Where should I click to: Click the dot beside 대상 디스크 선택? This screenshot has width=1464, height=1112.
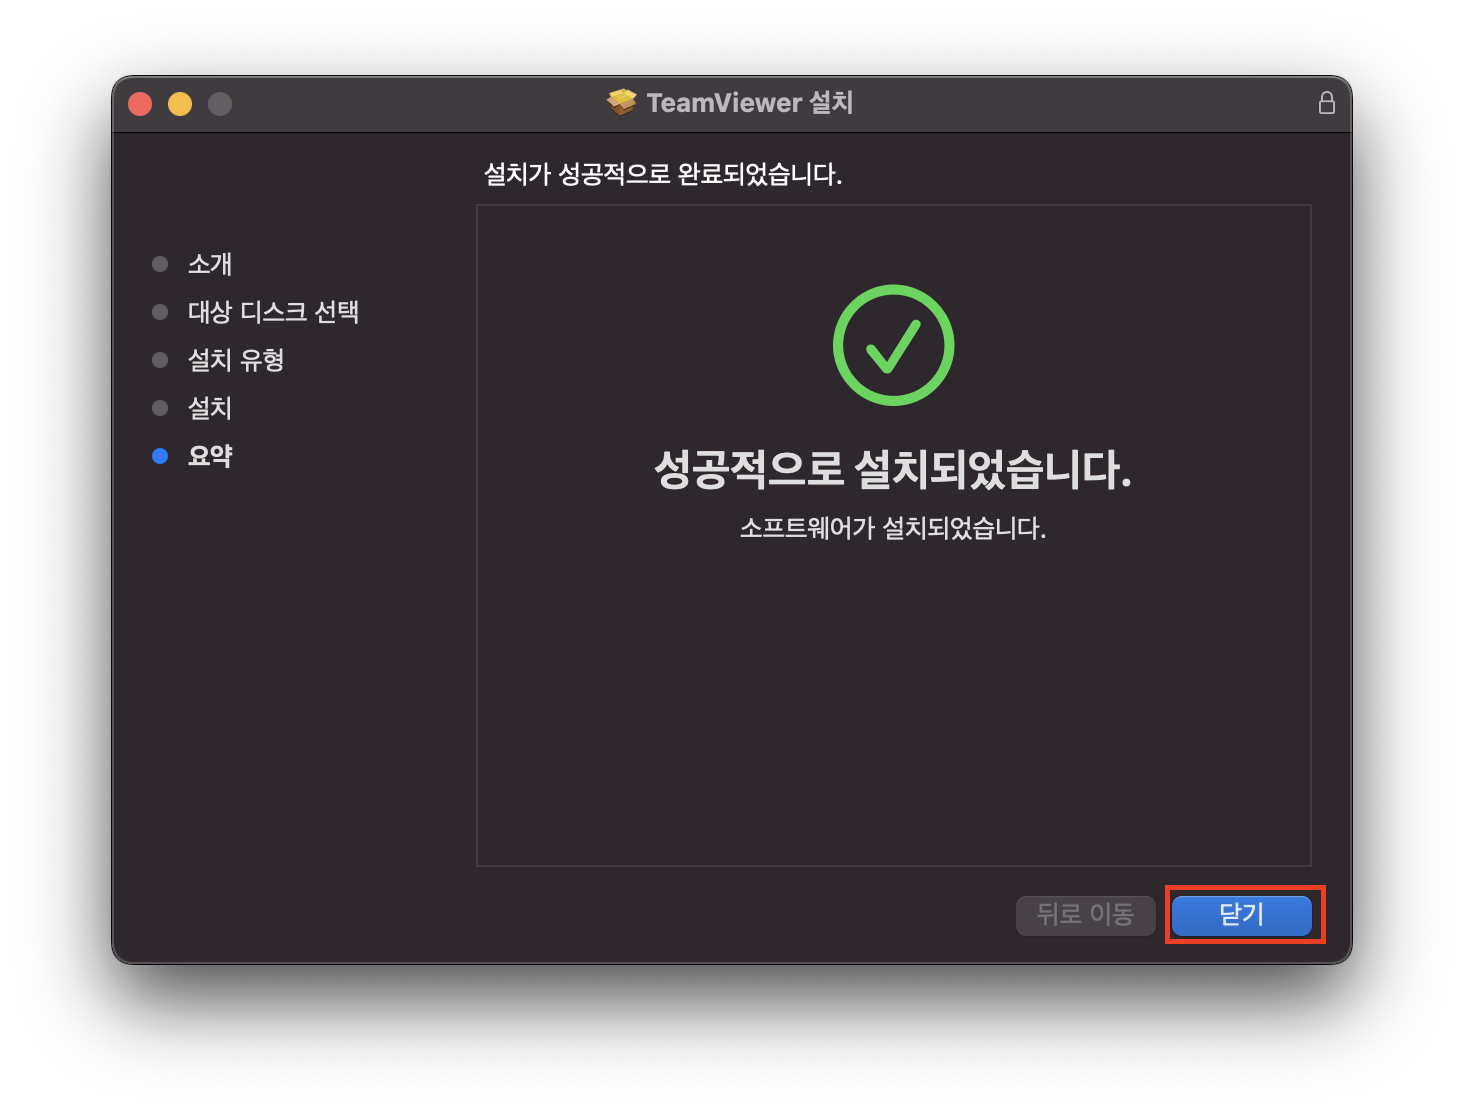(161, 312)
